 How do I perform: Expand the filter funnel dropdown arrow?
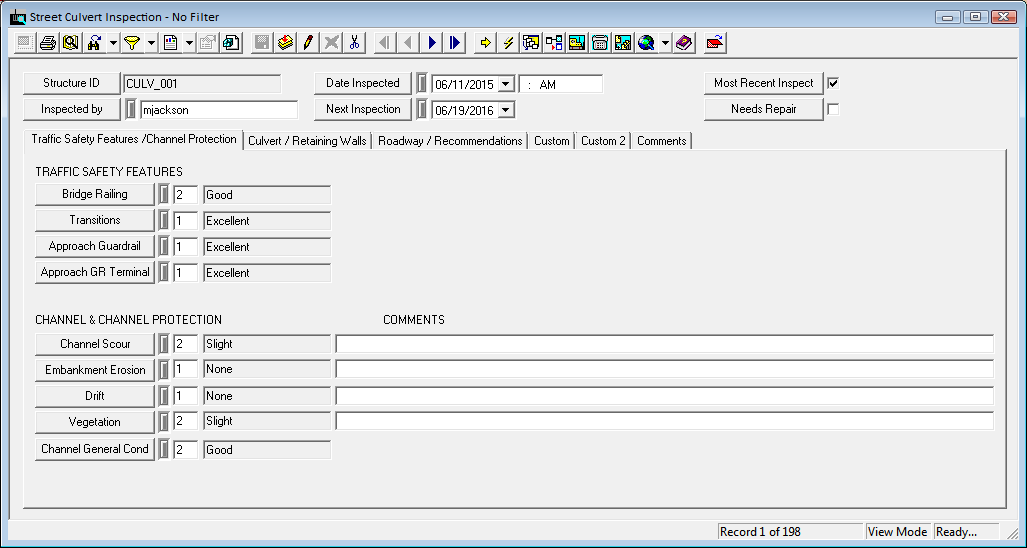(x=151, y=43)
